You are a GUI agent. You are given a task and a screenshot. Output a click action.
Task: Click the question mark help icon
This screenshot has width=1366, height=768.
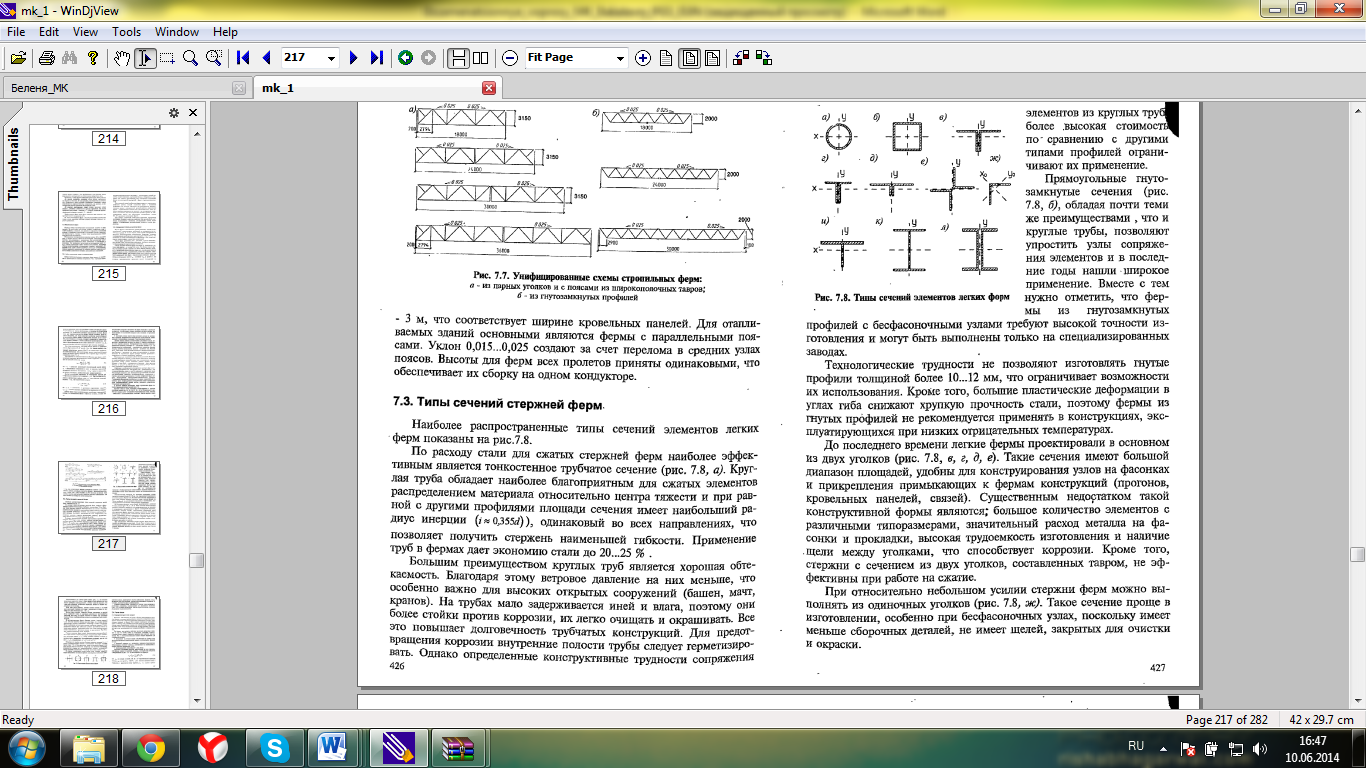tap(93, 58)
